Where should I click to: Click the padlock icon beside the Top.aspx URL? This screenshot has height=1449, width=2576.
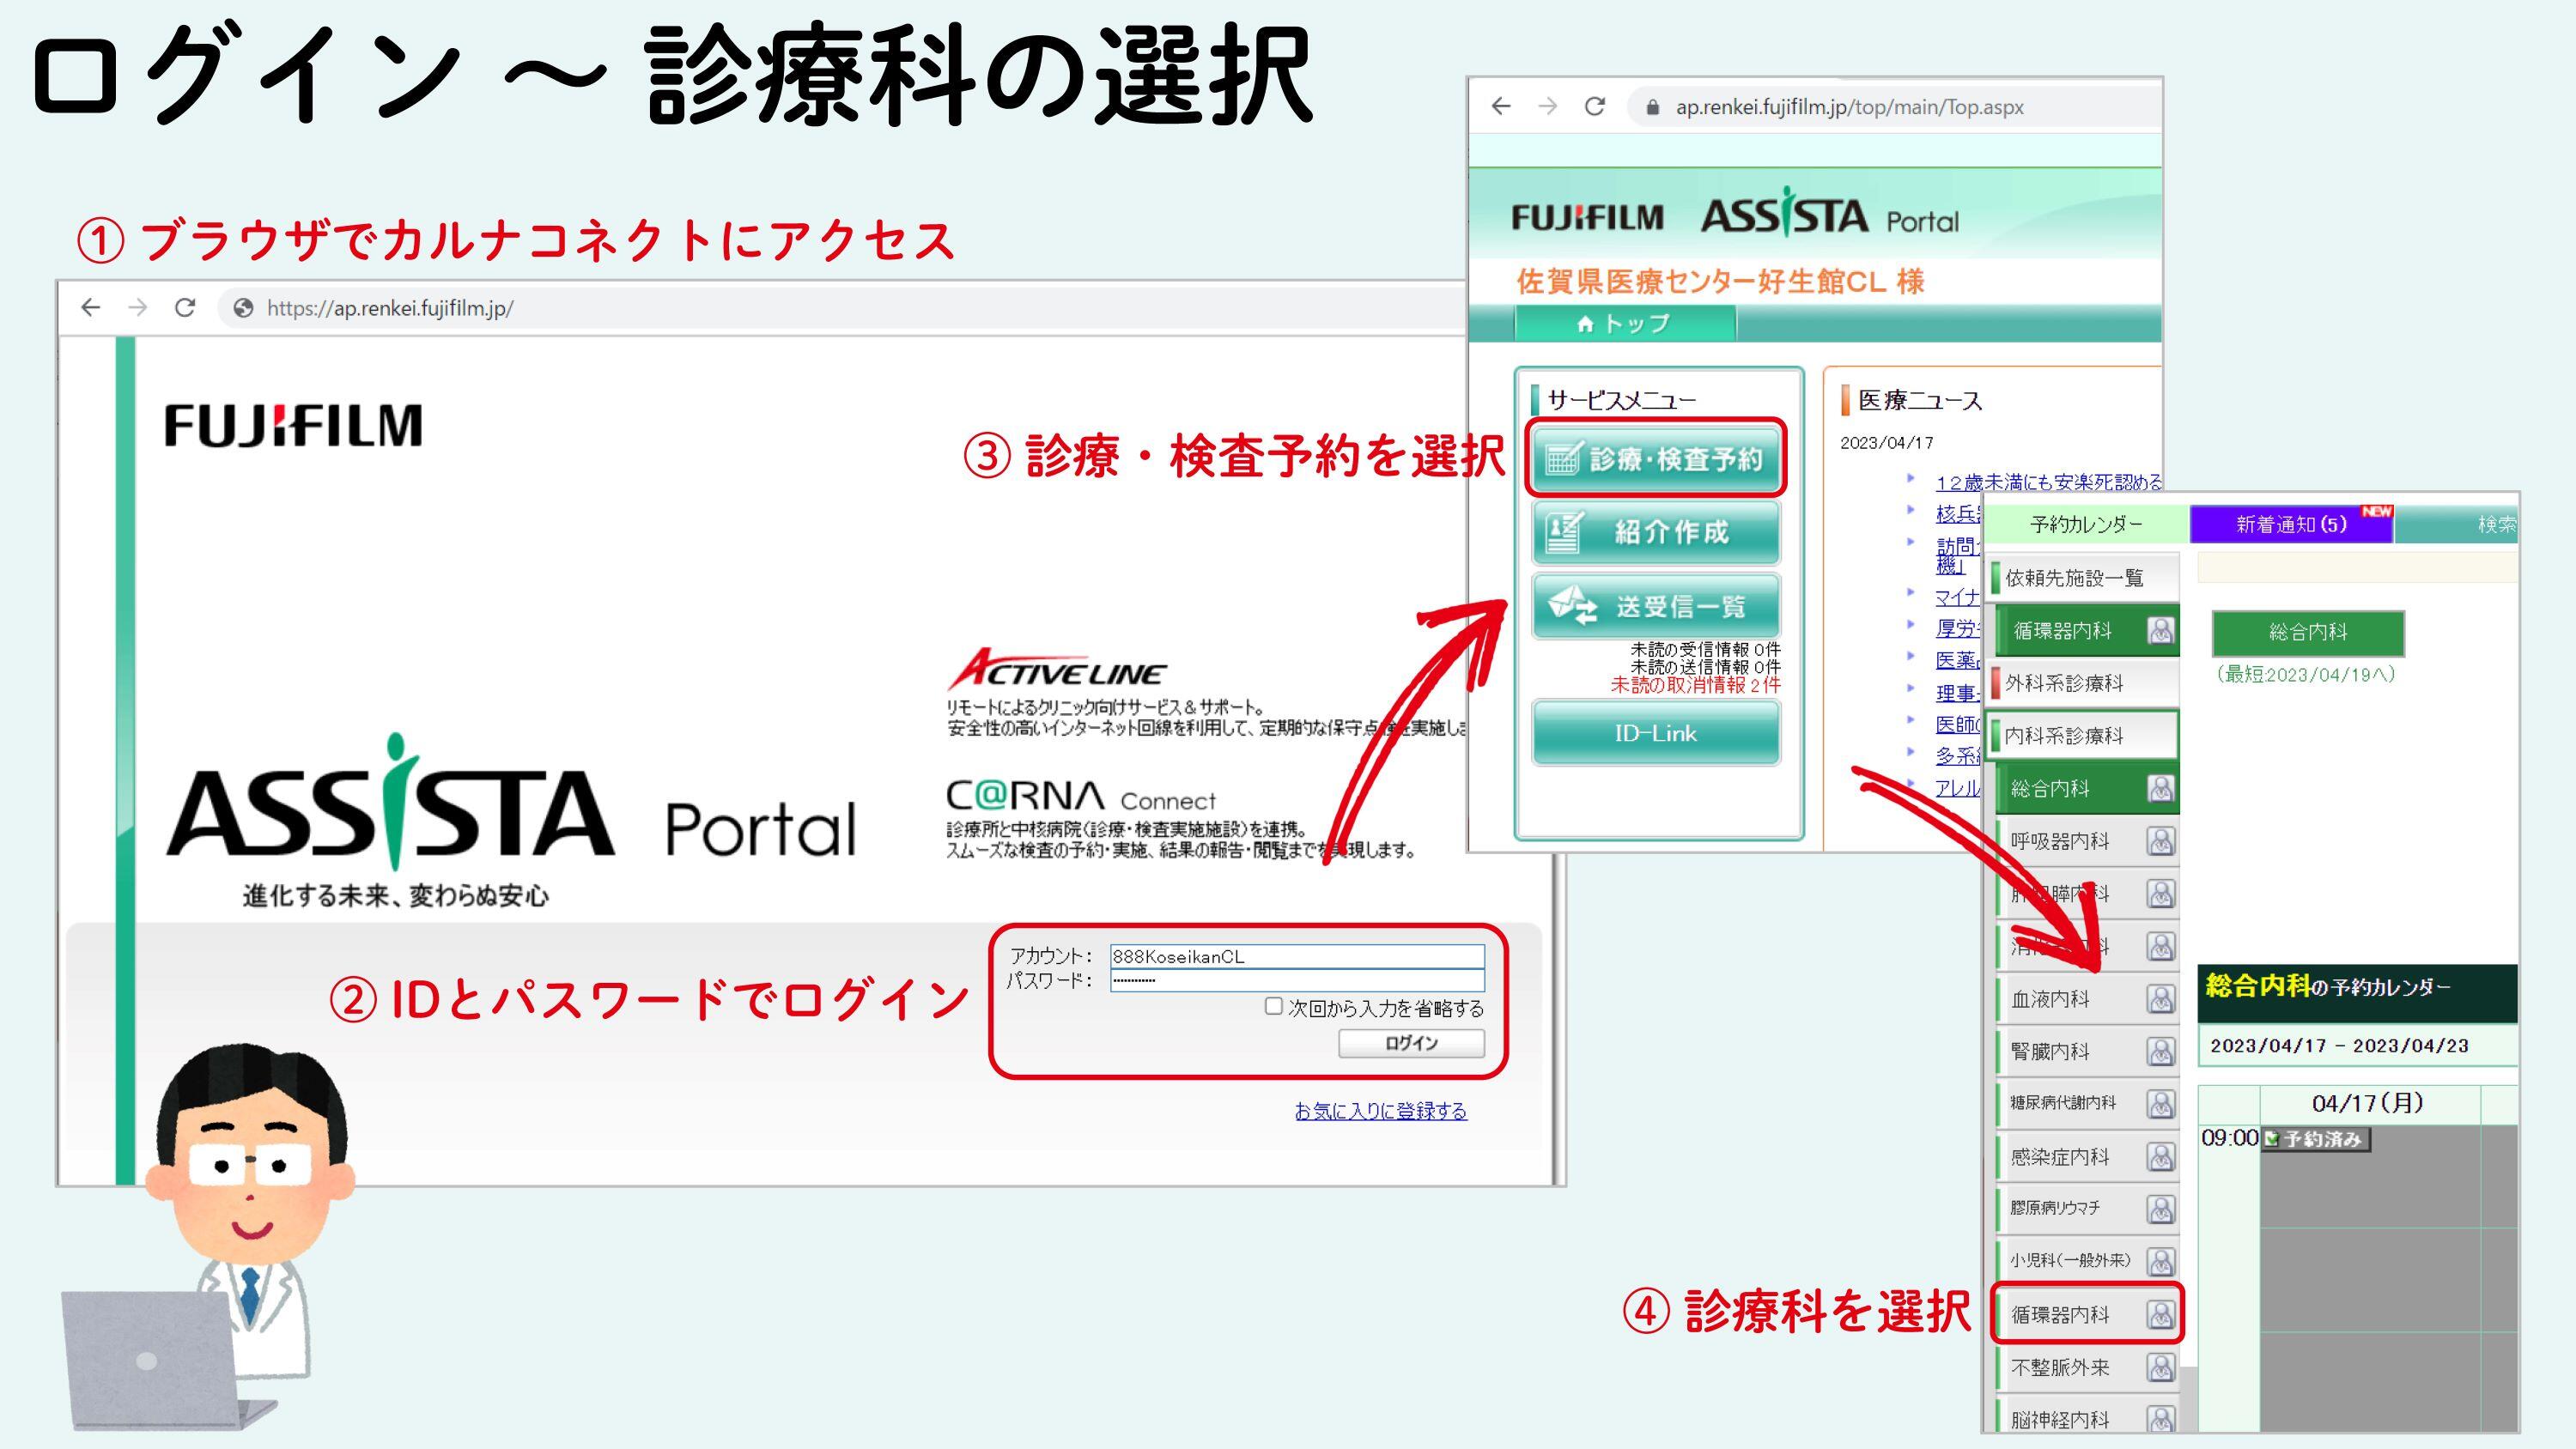click(x=1652, y=107)
